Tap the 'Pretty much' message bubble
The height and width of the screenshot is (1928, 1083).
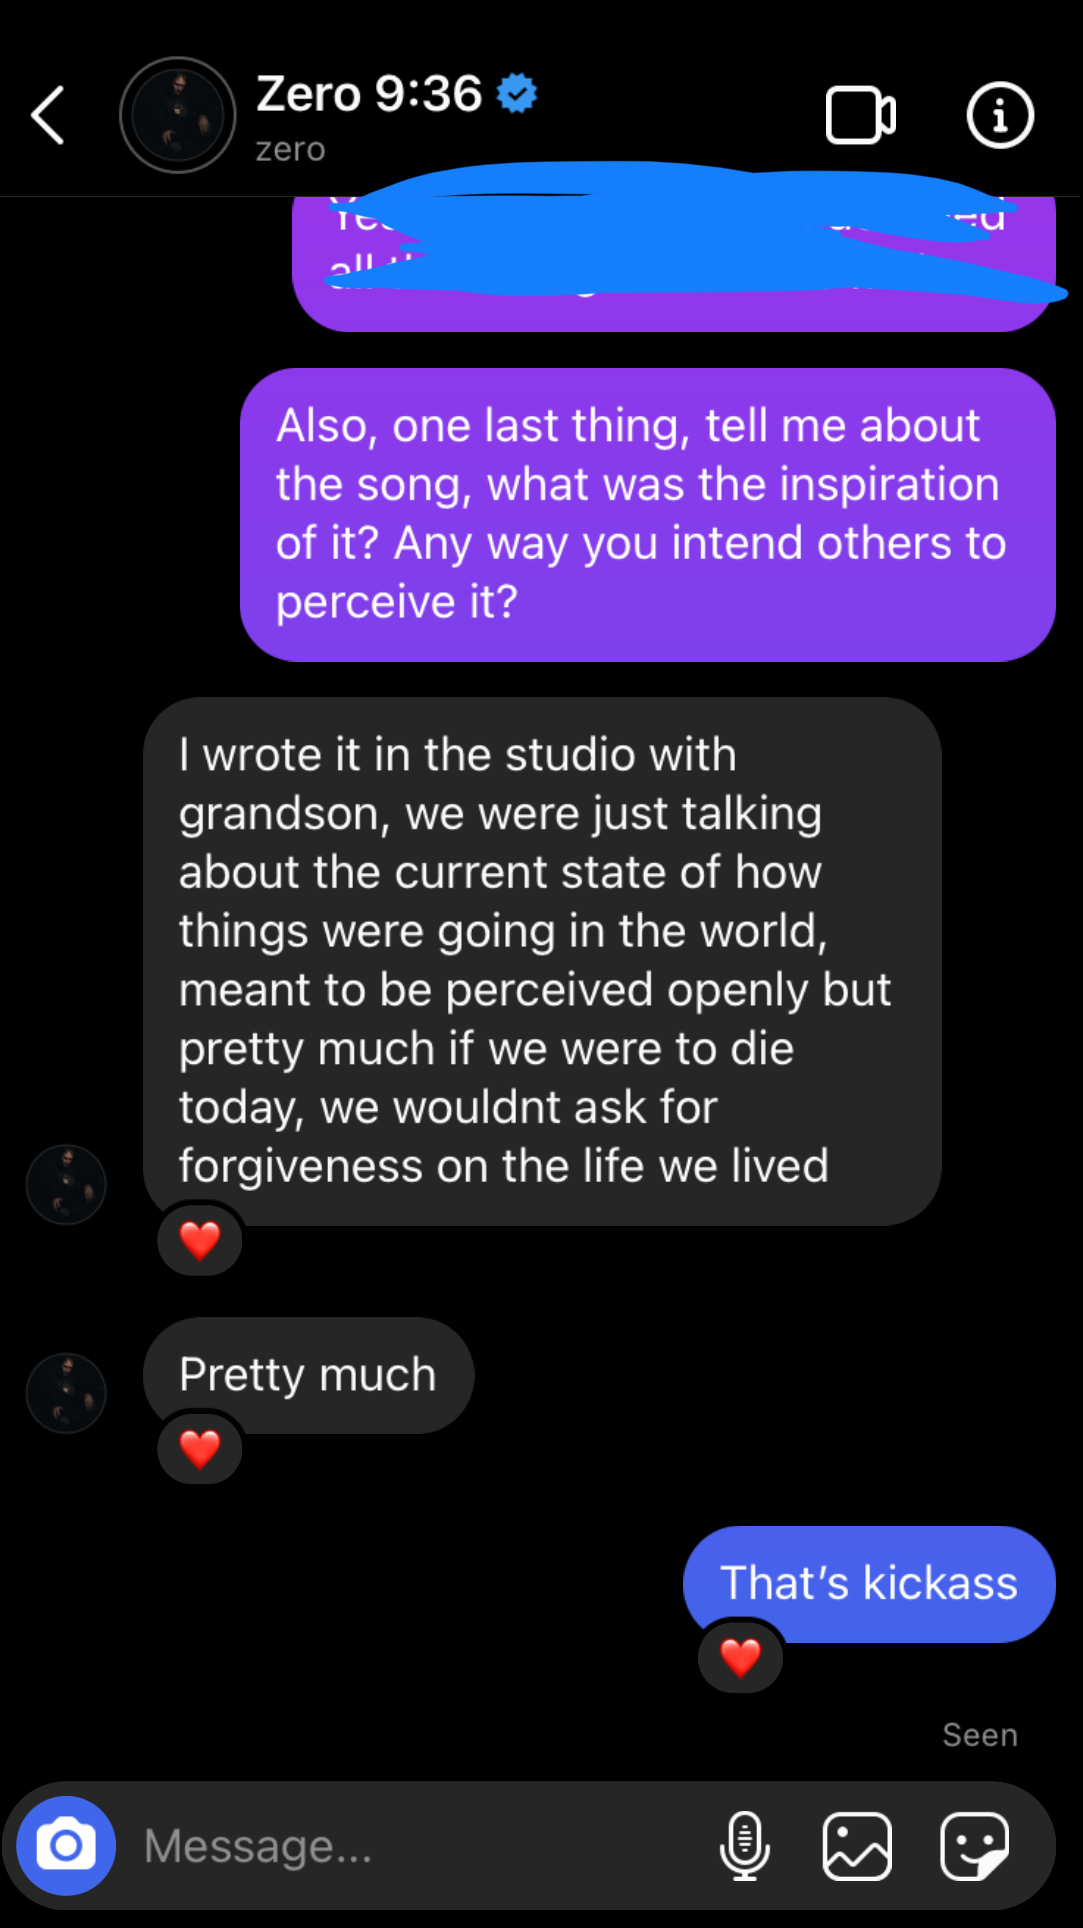(x=308, y=1375)
